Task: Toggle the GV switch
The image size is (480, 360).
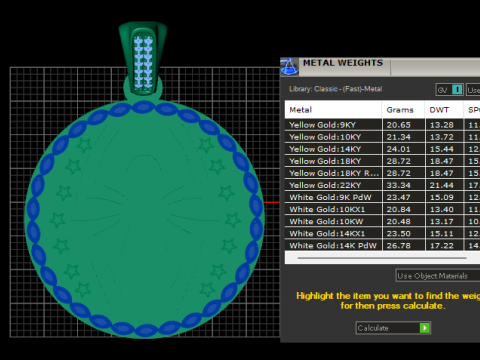Action: click(x=450, y=90)
